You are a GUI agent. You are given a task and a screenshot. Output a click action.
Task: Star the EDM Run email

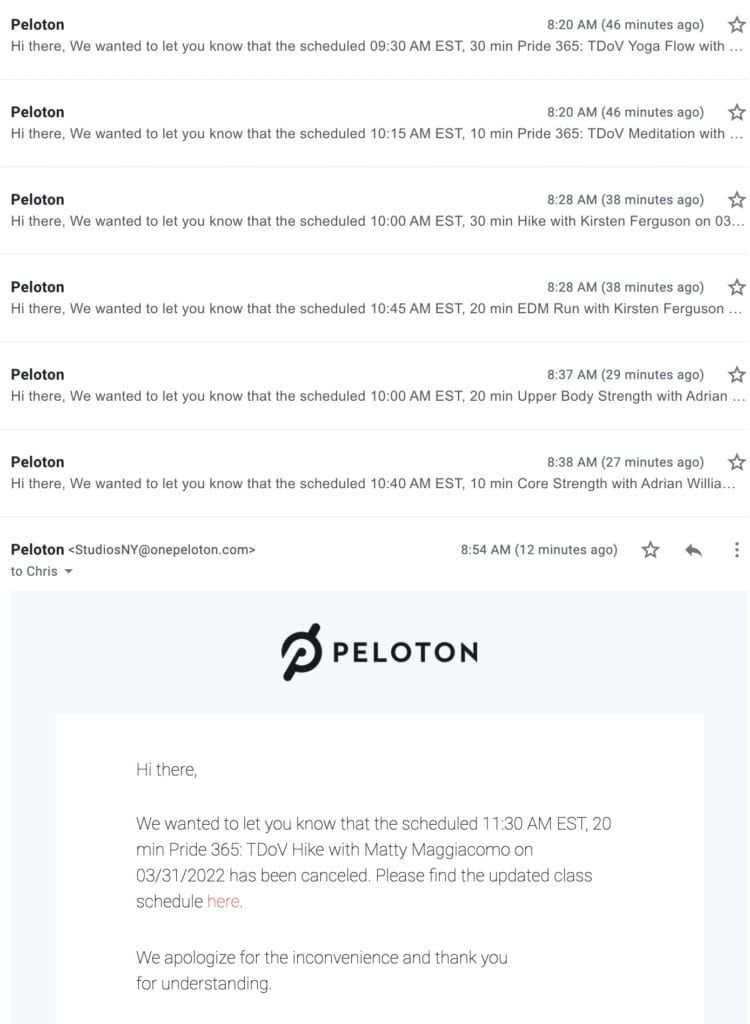coord(736,287)
